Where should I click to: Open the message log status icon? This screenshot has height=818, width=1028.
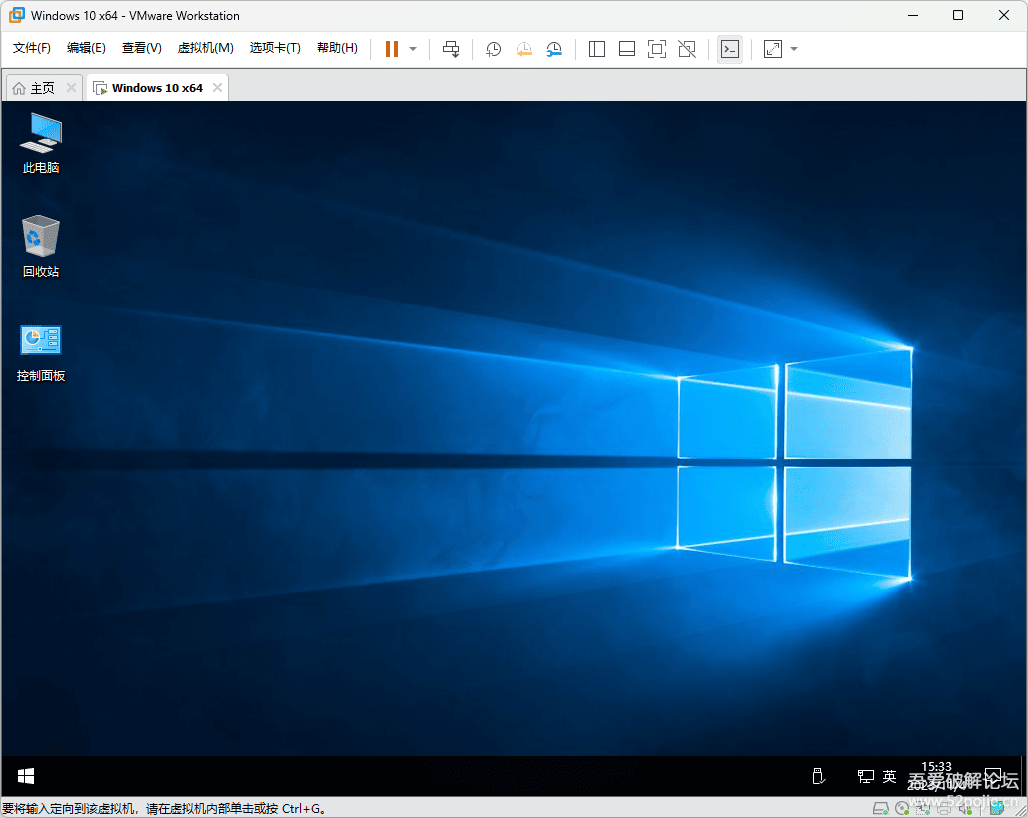[x=997, y=807]
